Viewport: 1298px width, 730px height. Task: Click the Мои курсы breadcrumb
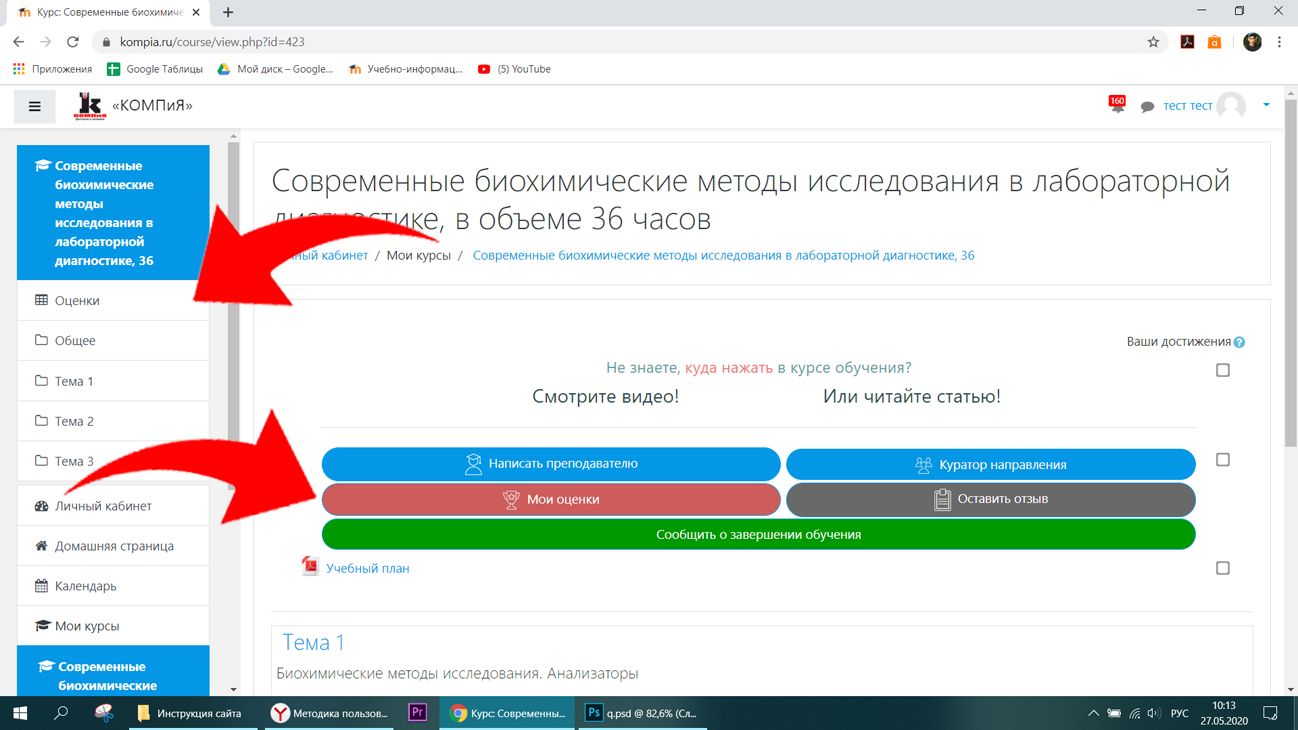418,256
